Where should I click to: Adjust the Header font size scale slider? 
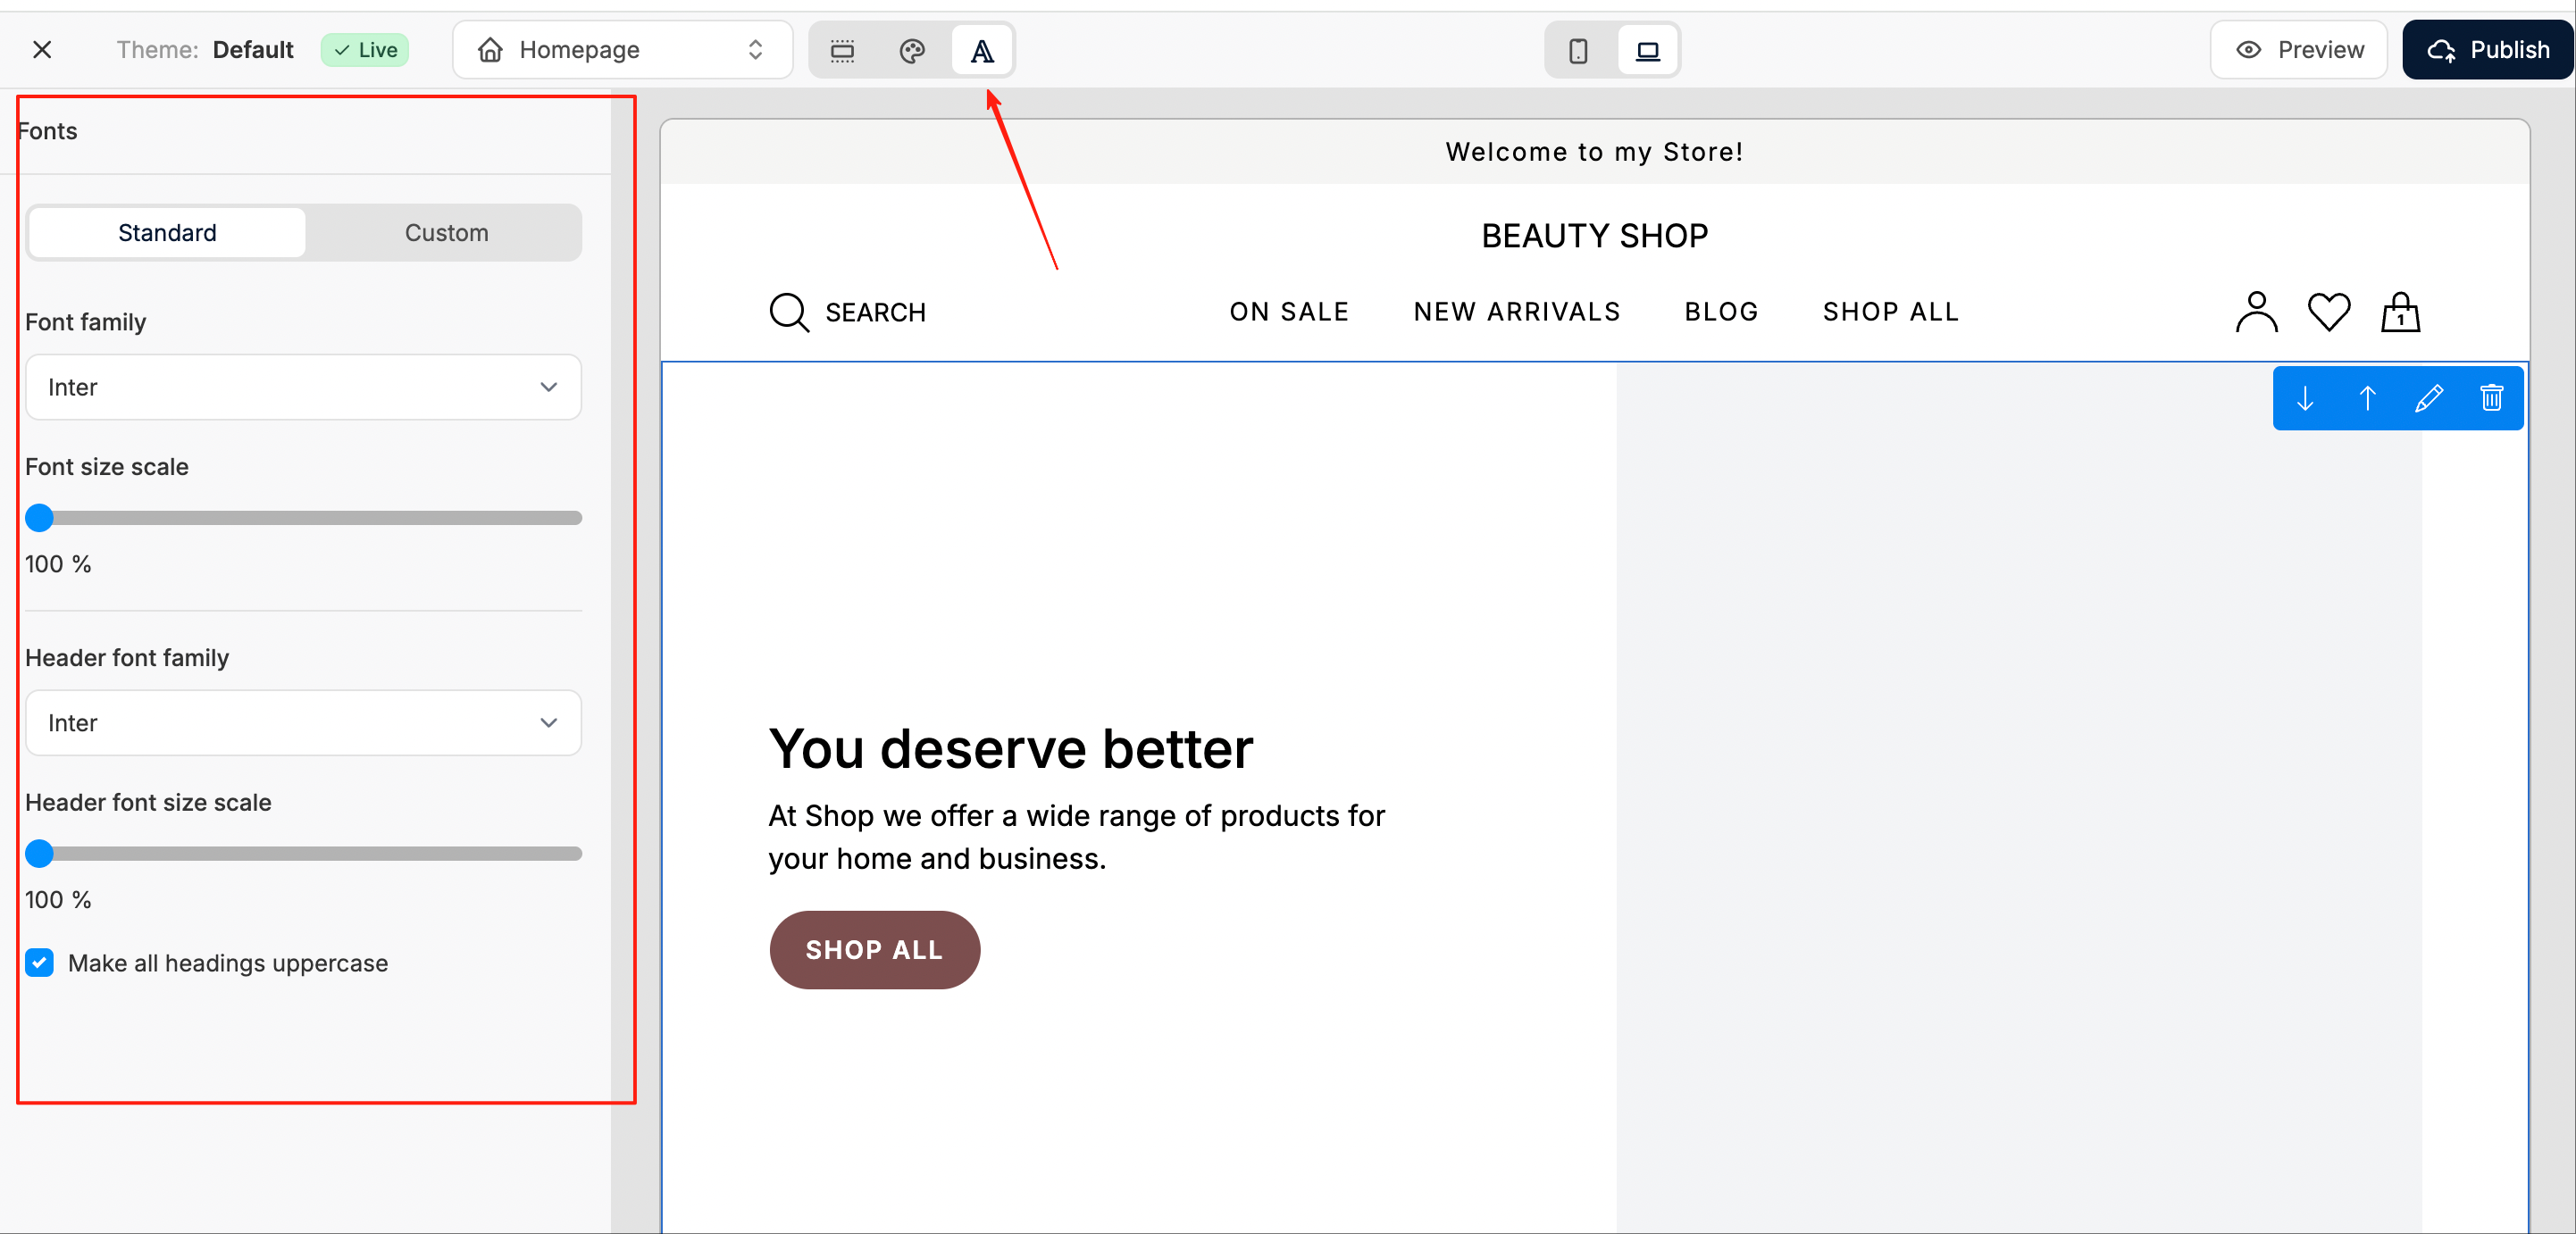(x=303, y=853)
